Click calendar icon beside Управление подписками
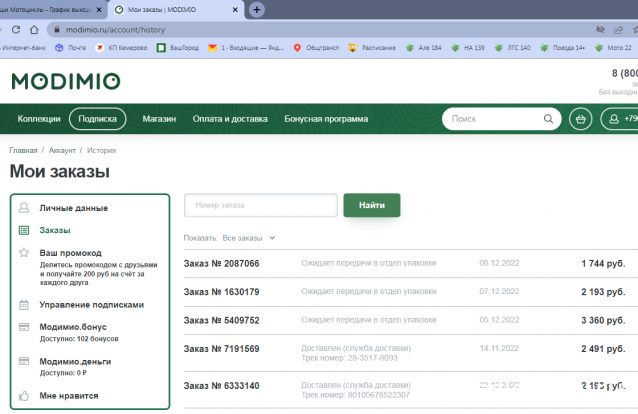The width and height of the screenshot is (638, 414). 24,304
